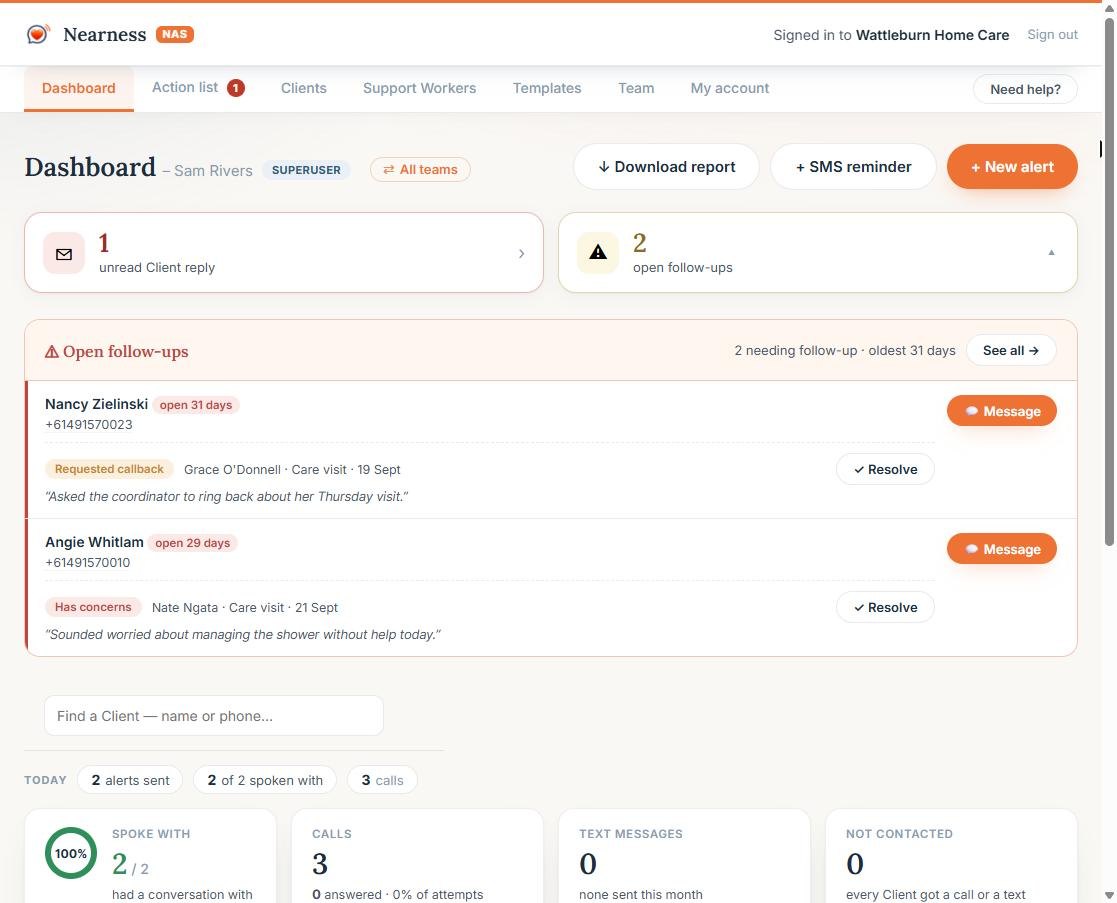Click the page vertical scrollbar
1117x903 pixels.
(x=1109, y=281)
